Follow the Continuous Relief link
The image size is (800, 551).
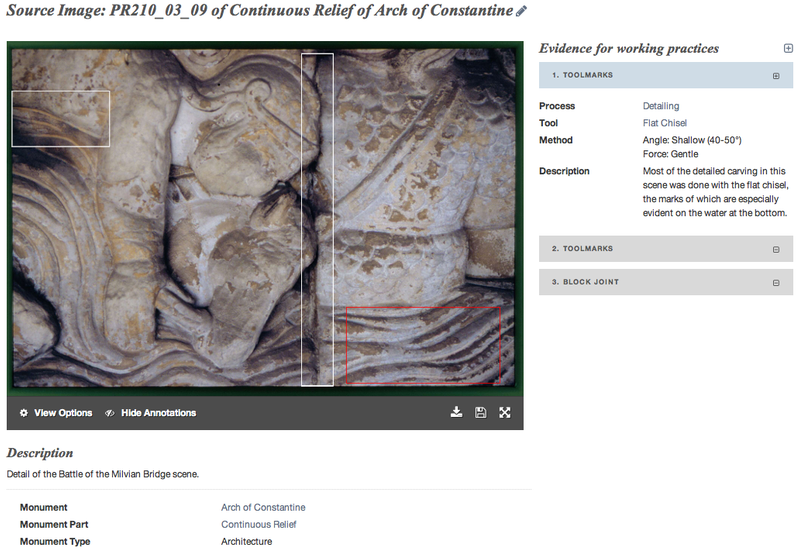259,524
